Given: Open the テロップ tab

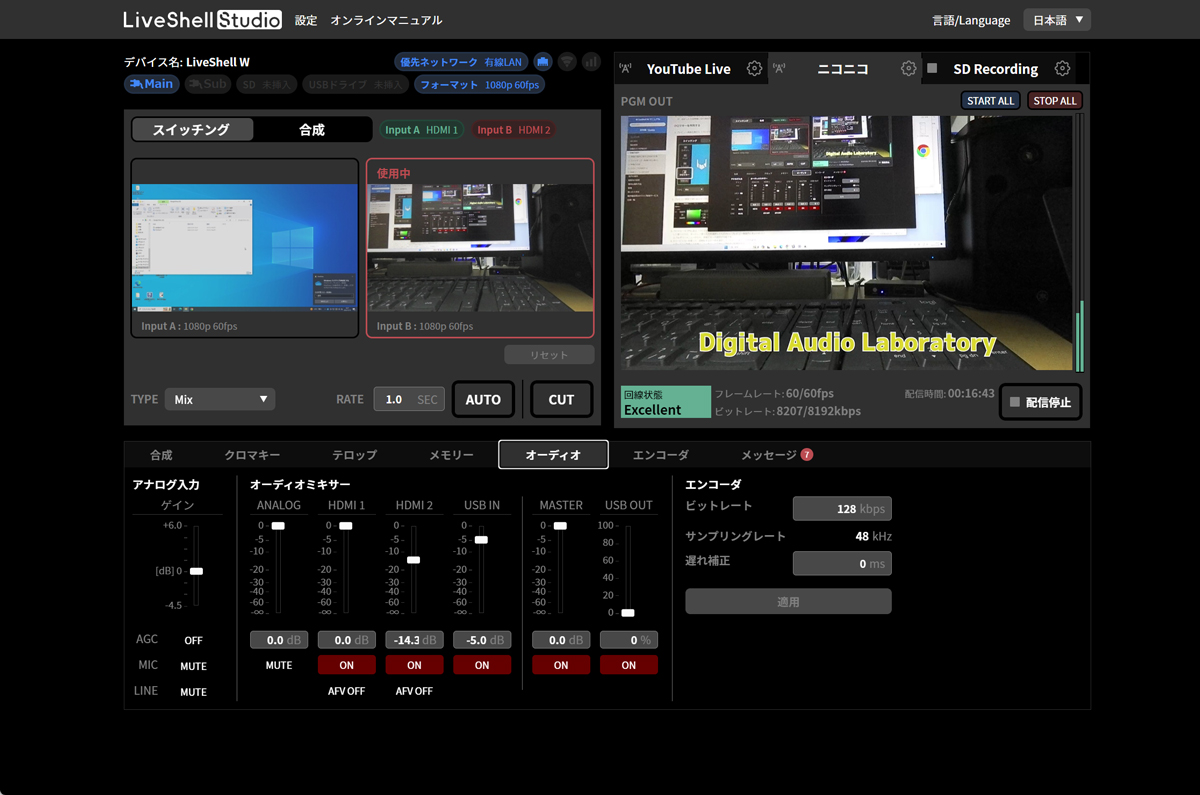Looking at the screenshot, I should pyautogui.click(x=354, y=455).
